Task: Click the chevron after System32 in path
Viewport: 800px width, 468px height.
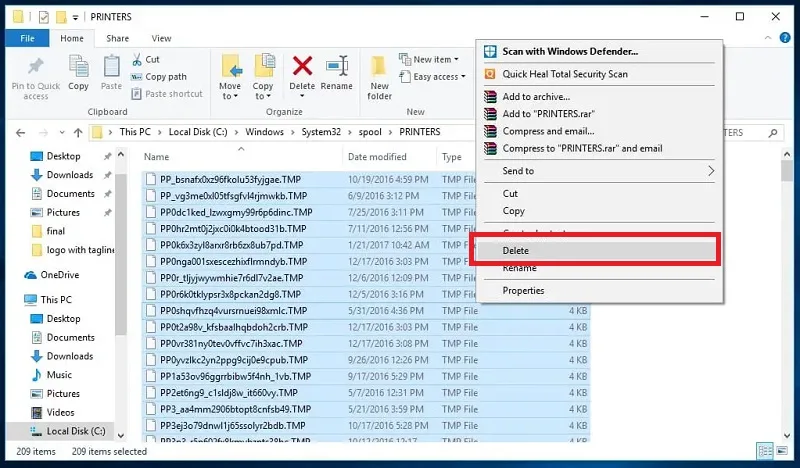Action: [x=349, y=132]
